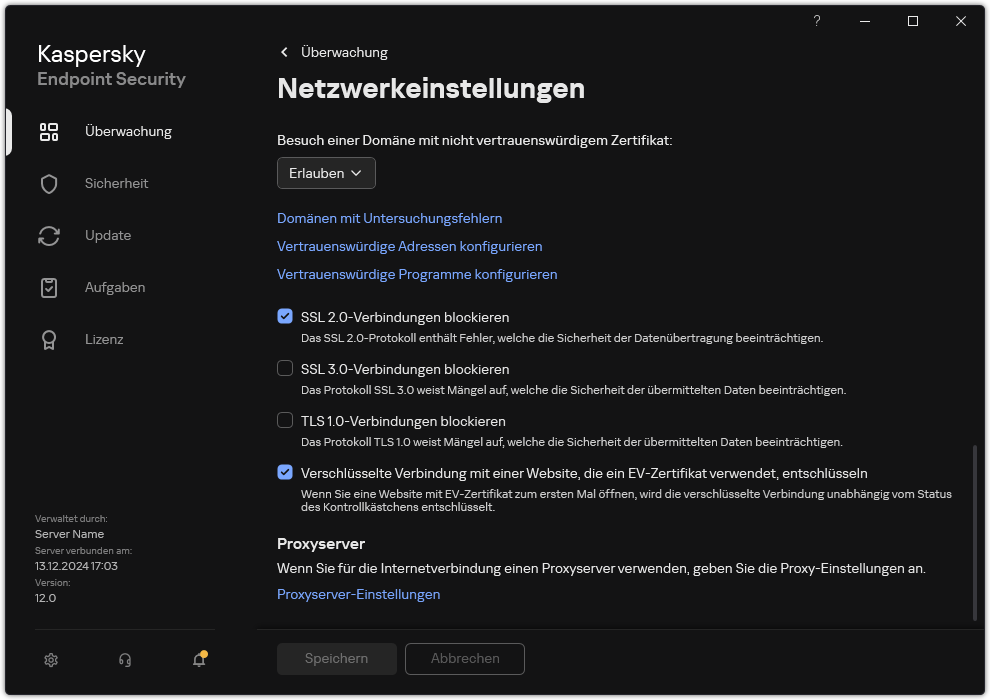Open the Proxyserver-Einstellungen link

(x=358, y=594)
